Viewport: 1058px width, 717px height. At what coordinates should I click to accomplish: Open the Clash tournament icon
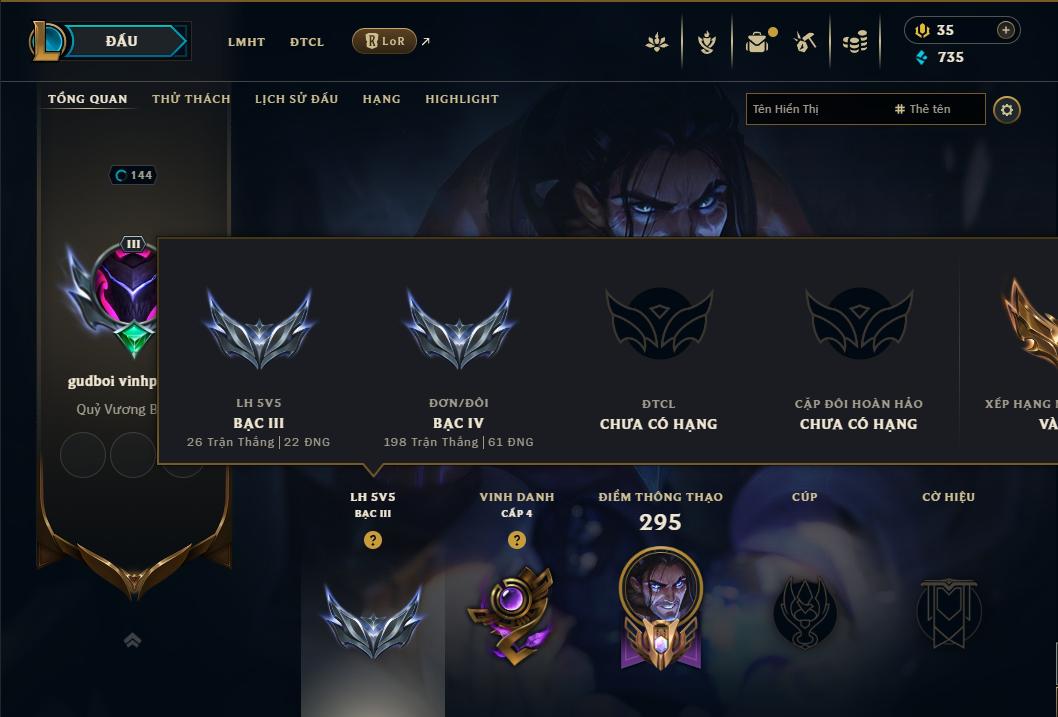coord(706,42)
